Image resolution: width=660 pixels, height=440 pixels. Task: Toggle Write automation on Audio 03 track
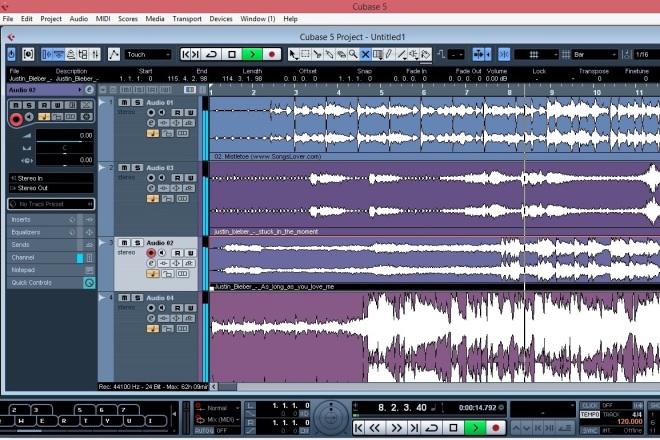pyautogui.click(x=190, y=178)
